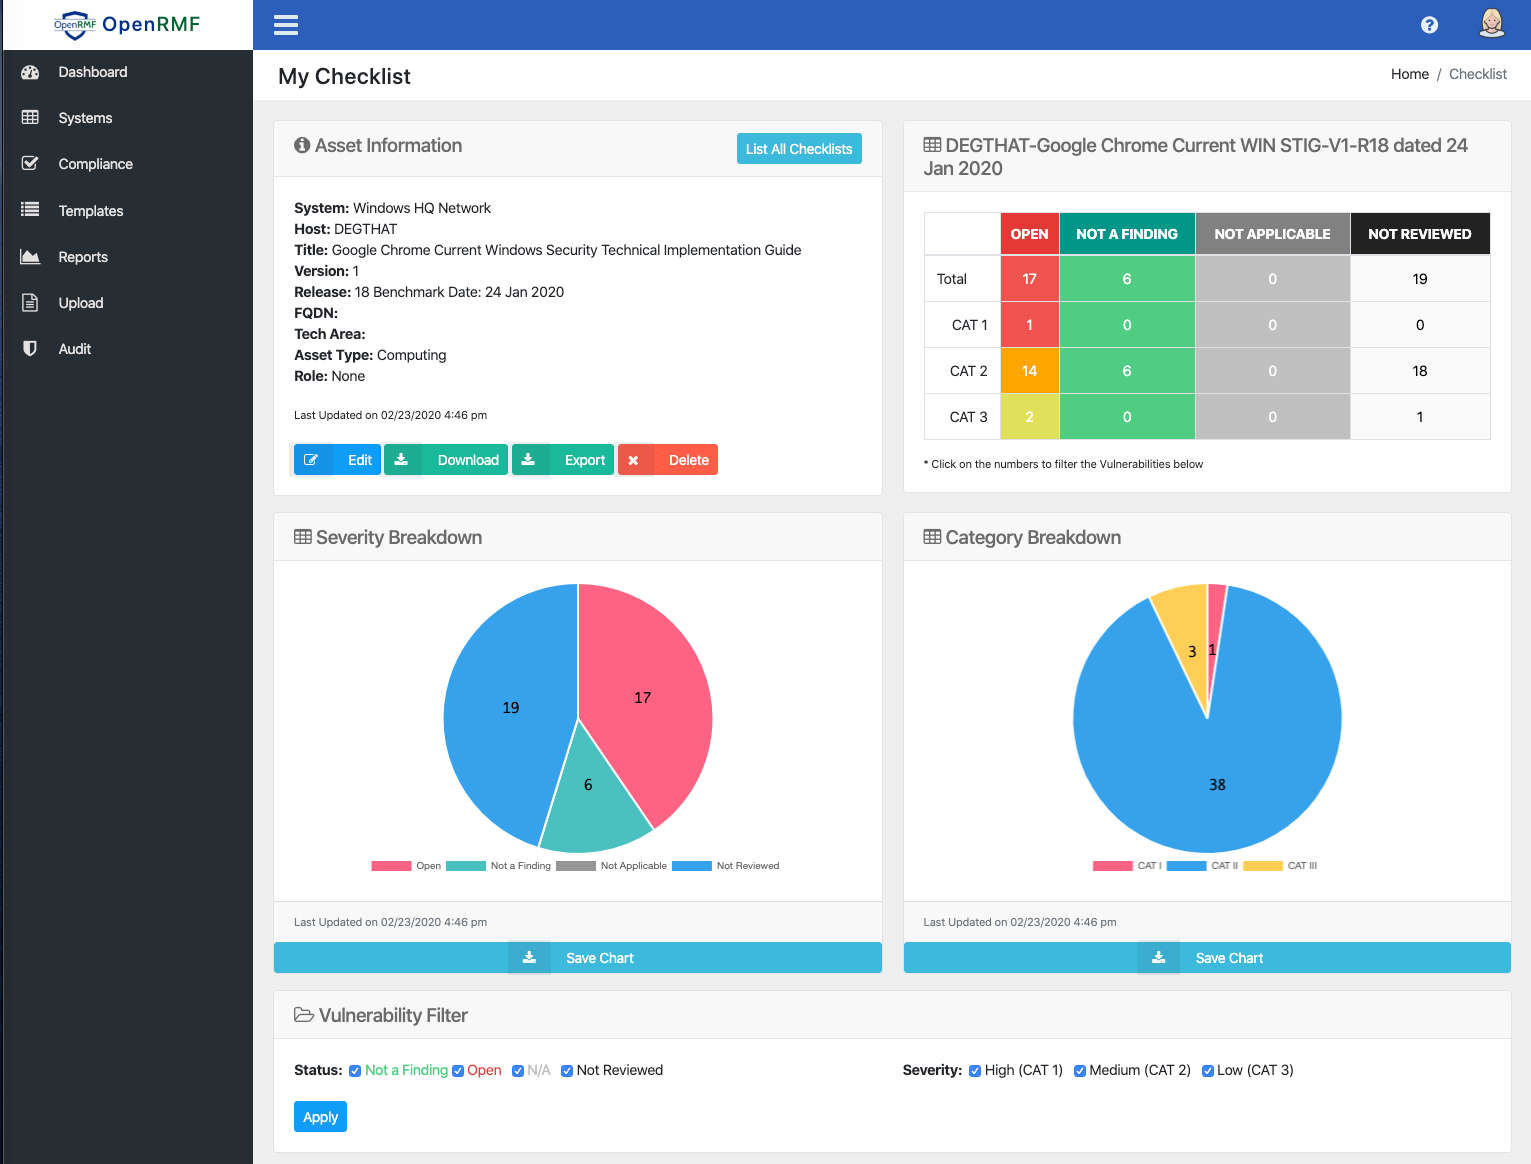Viewport: 1531px width, 1164px height.
Task: Click the Audit shield icon in sidebar
Action: pos(30,349)
